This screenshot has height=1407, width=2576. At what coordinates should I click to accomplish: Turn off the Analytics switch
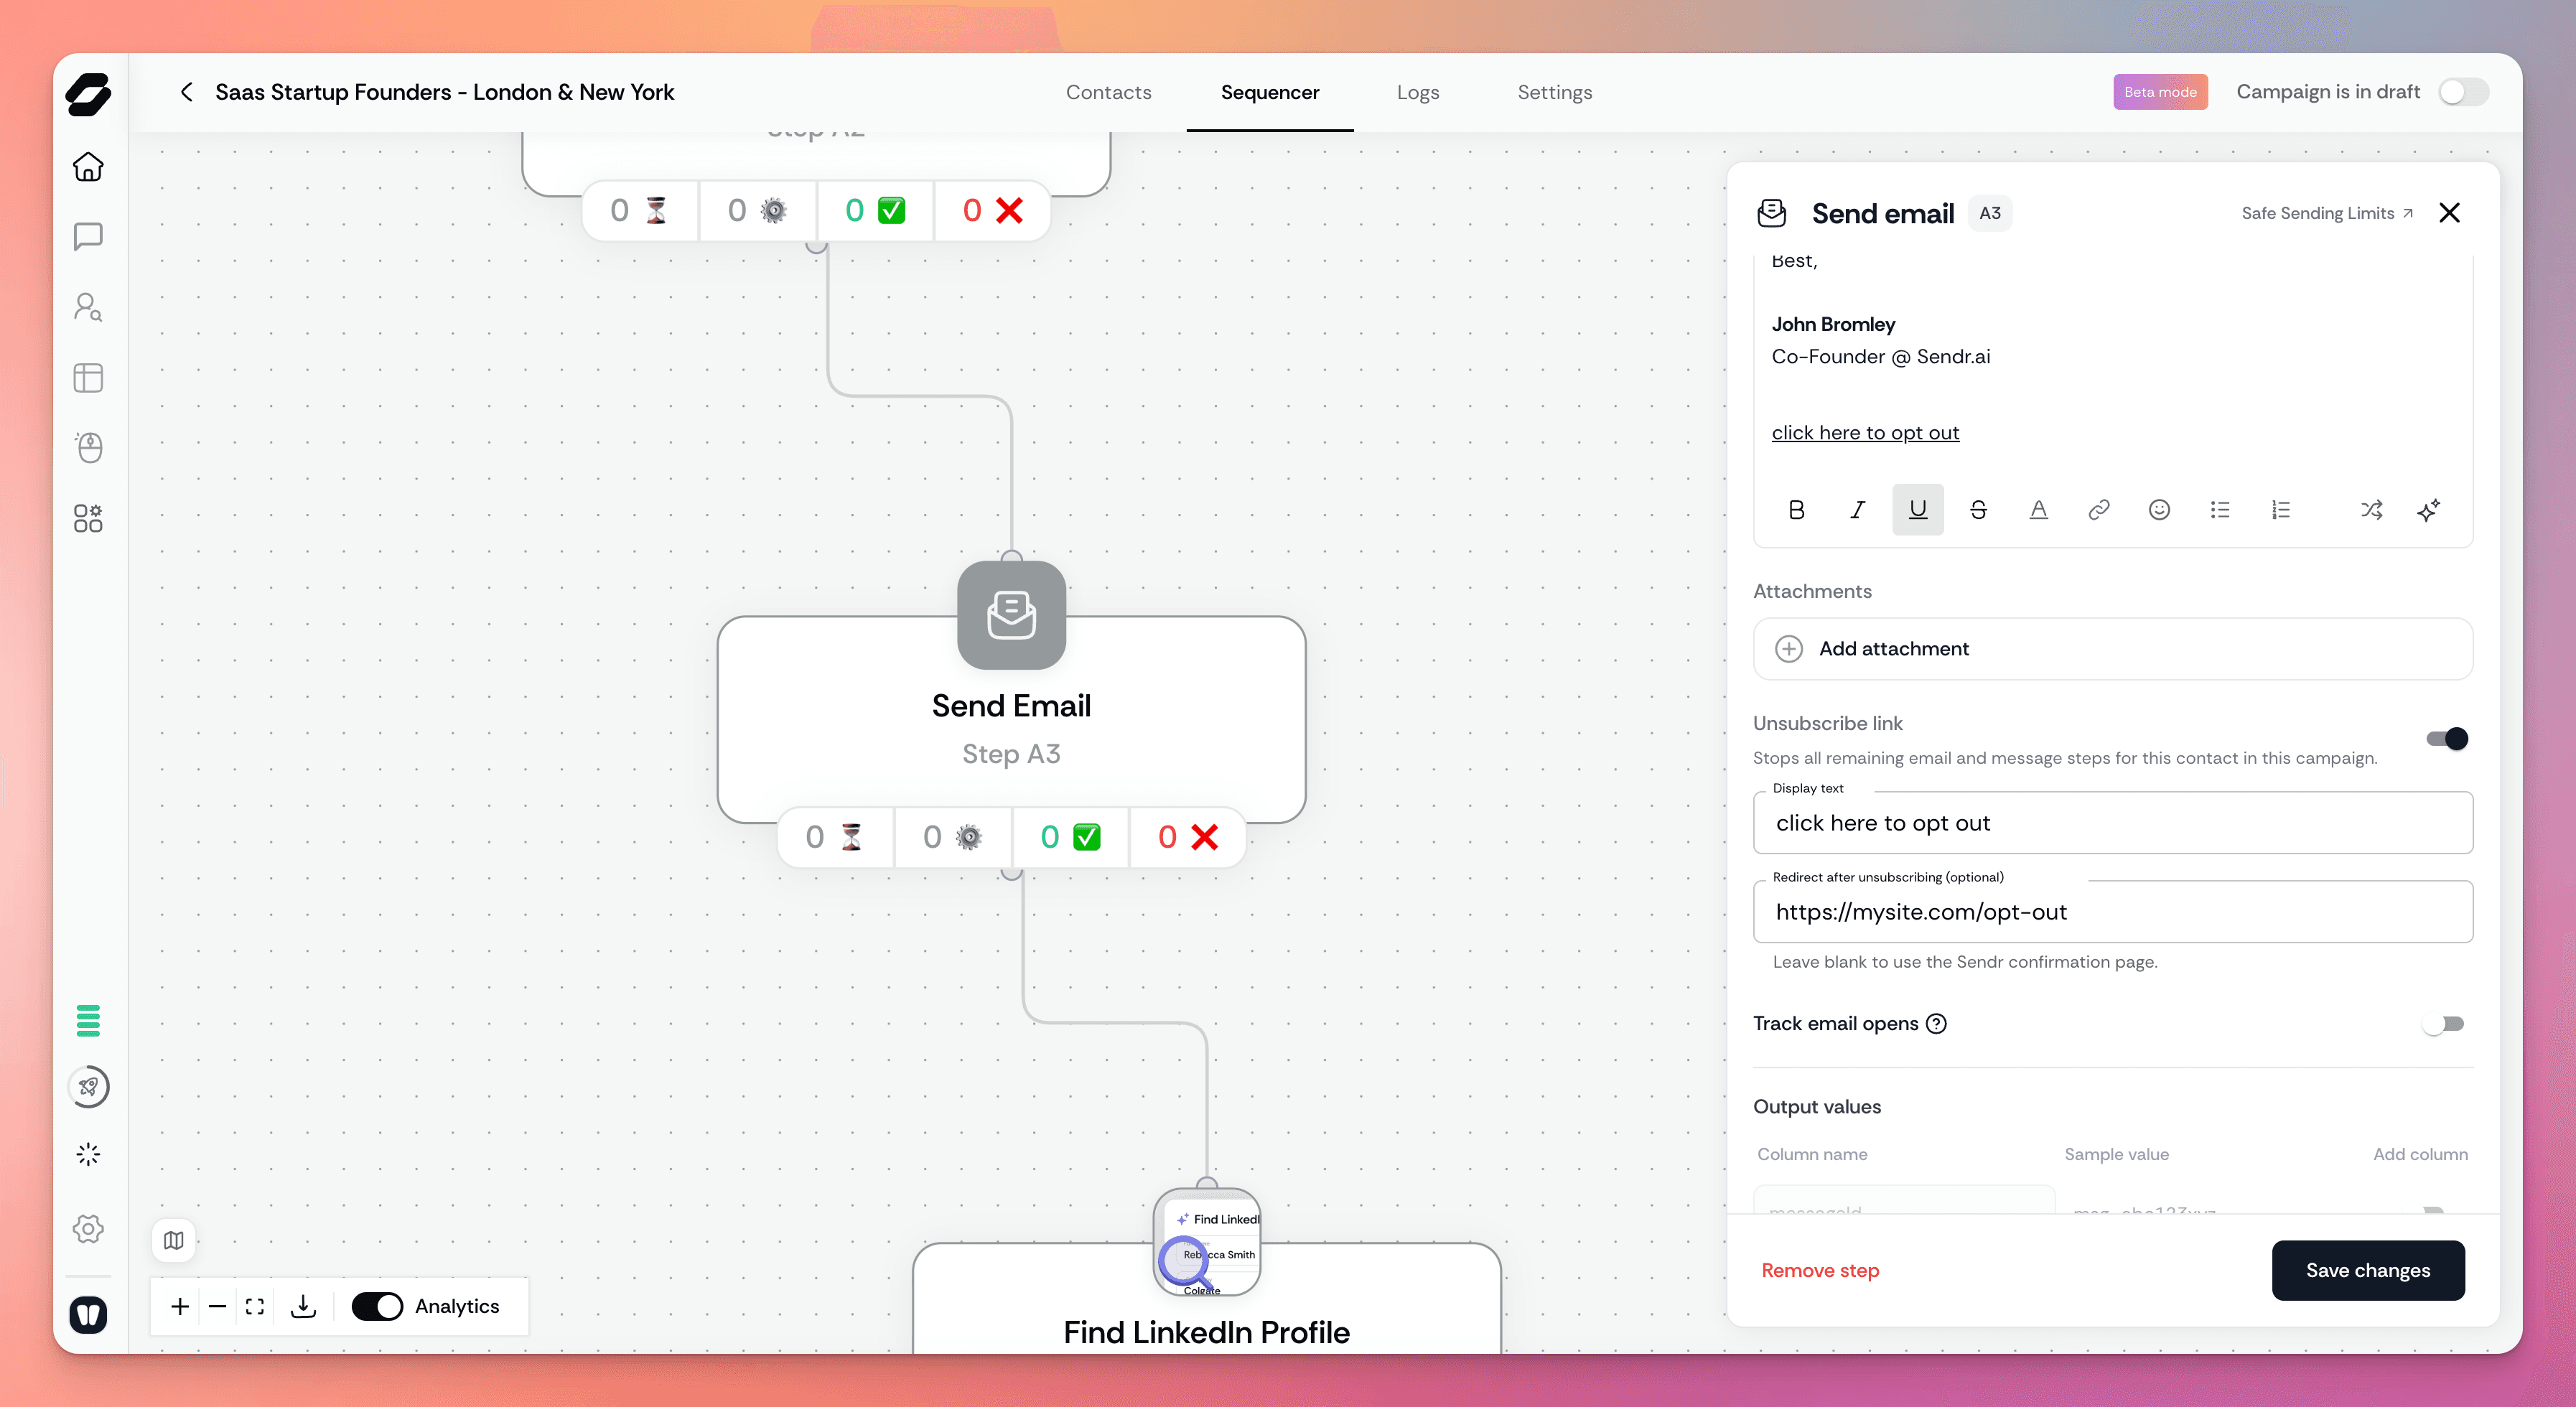point(377,1306)
